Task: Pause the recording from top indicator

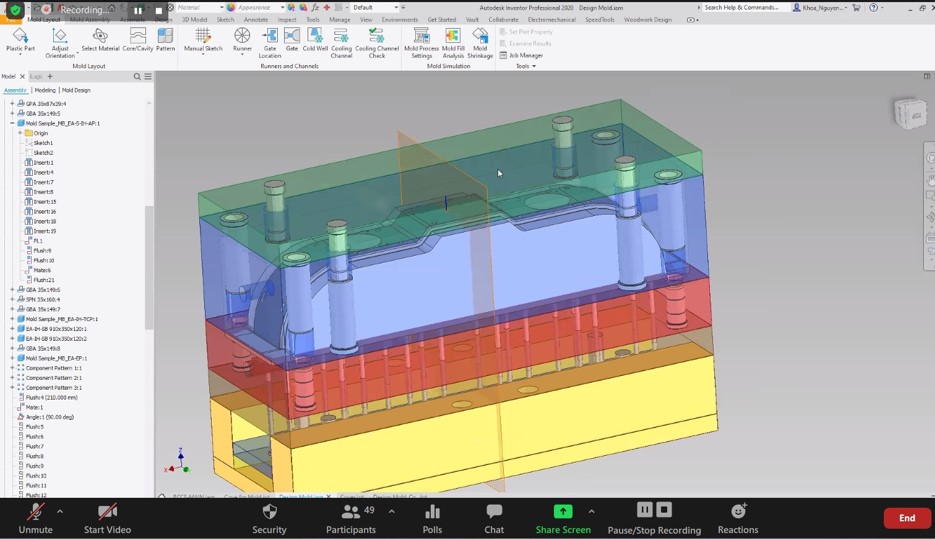Action: (x=138, y=10)
